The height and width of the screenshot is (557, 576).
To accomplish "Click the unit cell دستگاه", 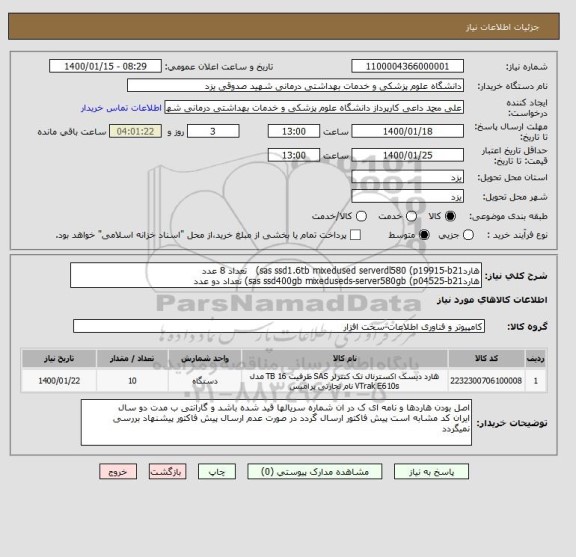I will (205, 381).
